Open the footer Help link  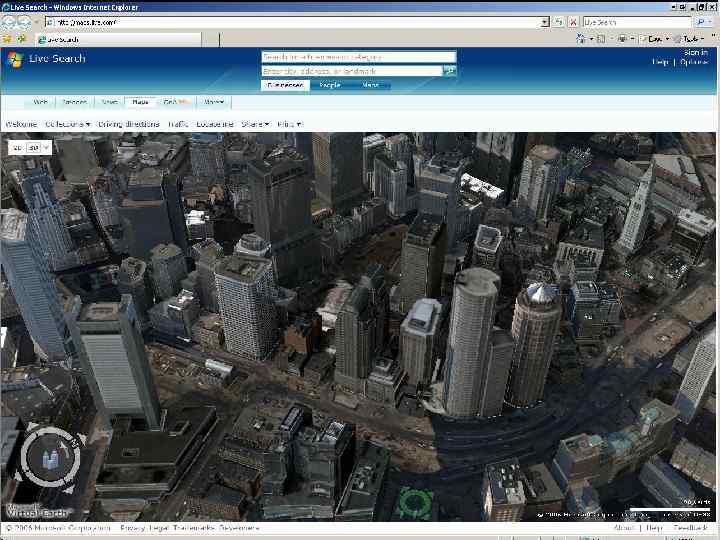point(654,528)
